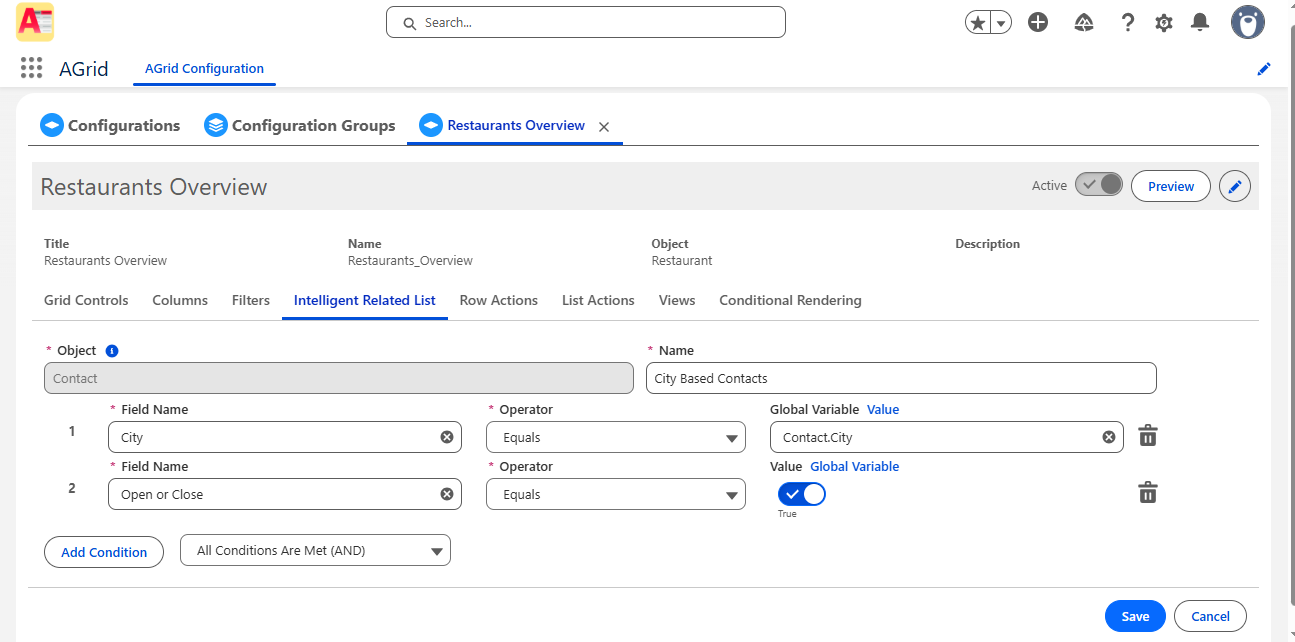Click the Add Condition button
The width and height of the screenshot is (1295, 642).
(x=104, y=552)
